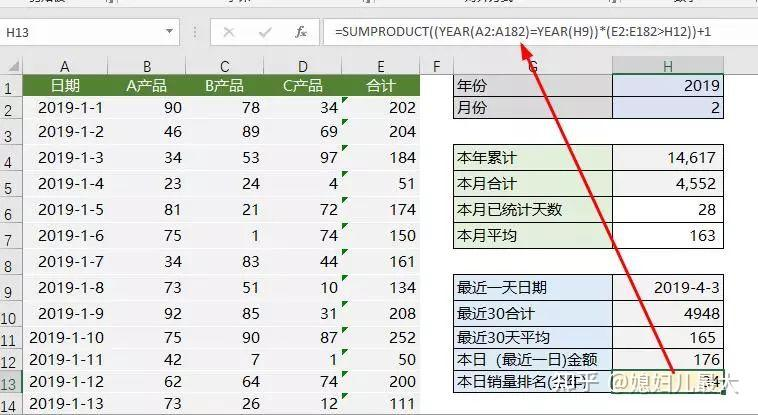
Task: Click the cancel (X) formula entry icon
Action: [x=229, y=32]
